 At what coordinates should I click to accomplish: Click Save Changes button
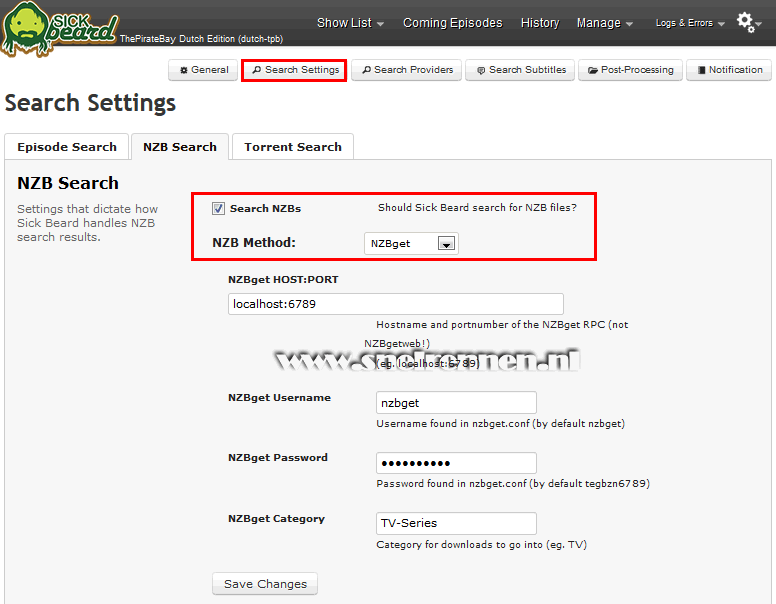click(x=265, y=584)
